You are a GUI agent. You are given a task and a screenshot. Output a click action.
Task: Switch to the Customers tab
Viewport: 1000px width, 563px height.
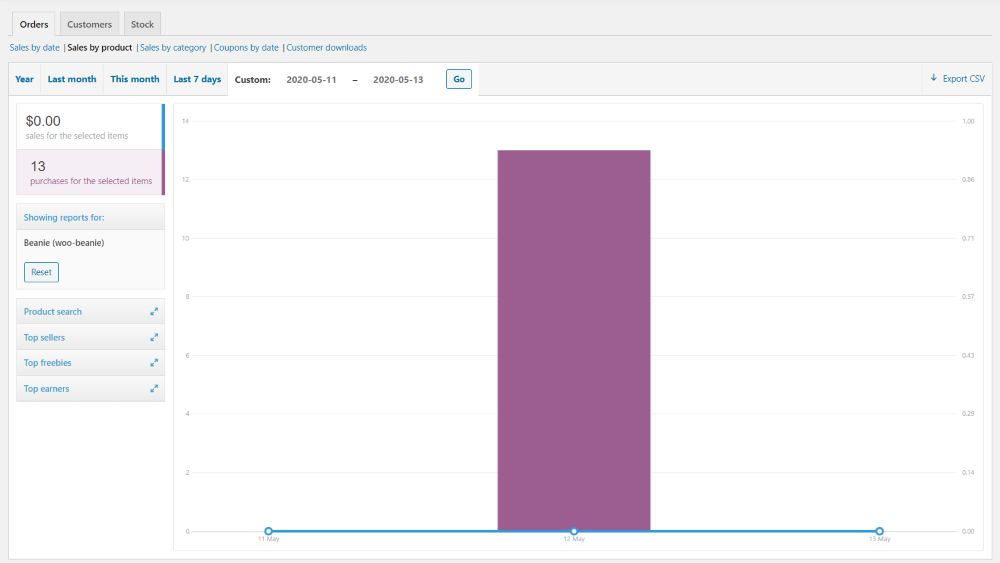(x=89, y=24)
